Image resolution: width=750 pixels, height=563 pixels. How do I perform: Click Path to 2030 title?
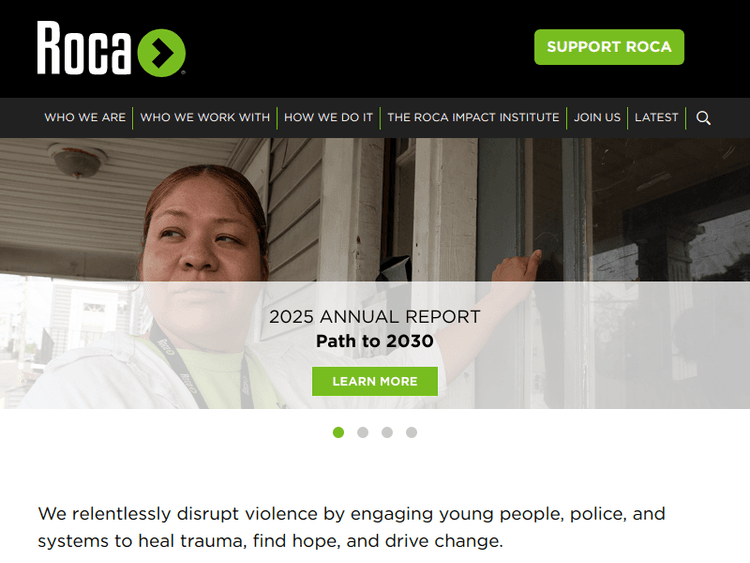tap(375, 341)
